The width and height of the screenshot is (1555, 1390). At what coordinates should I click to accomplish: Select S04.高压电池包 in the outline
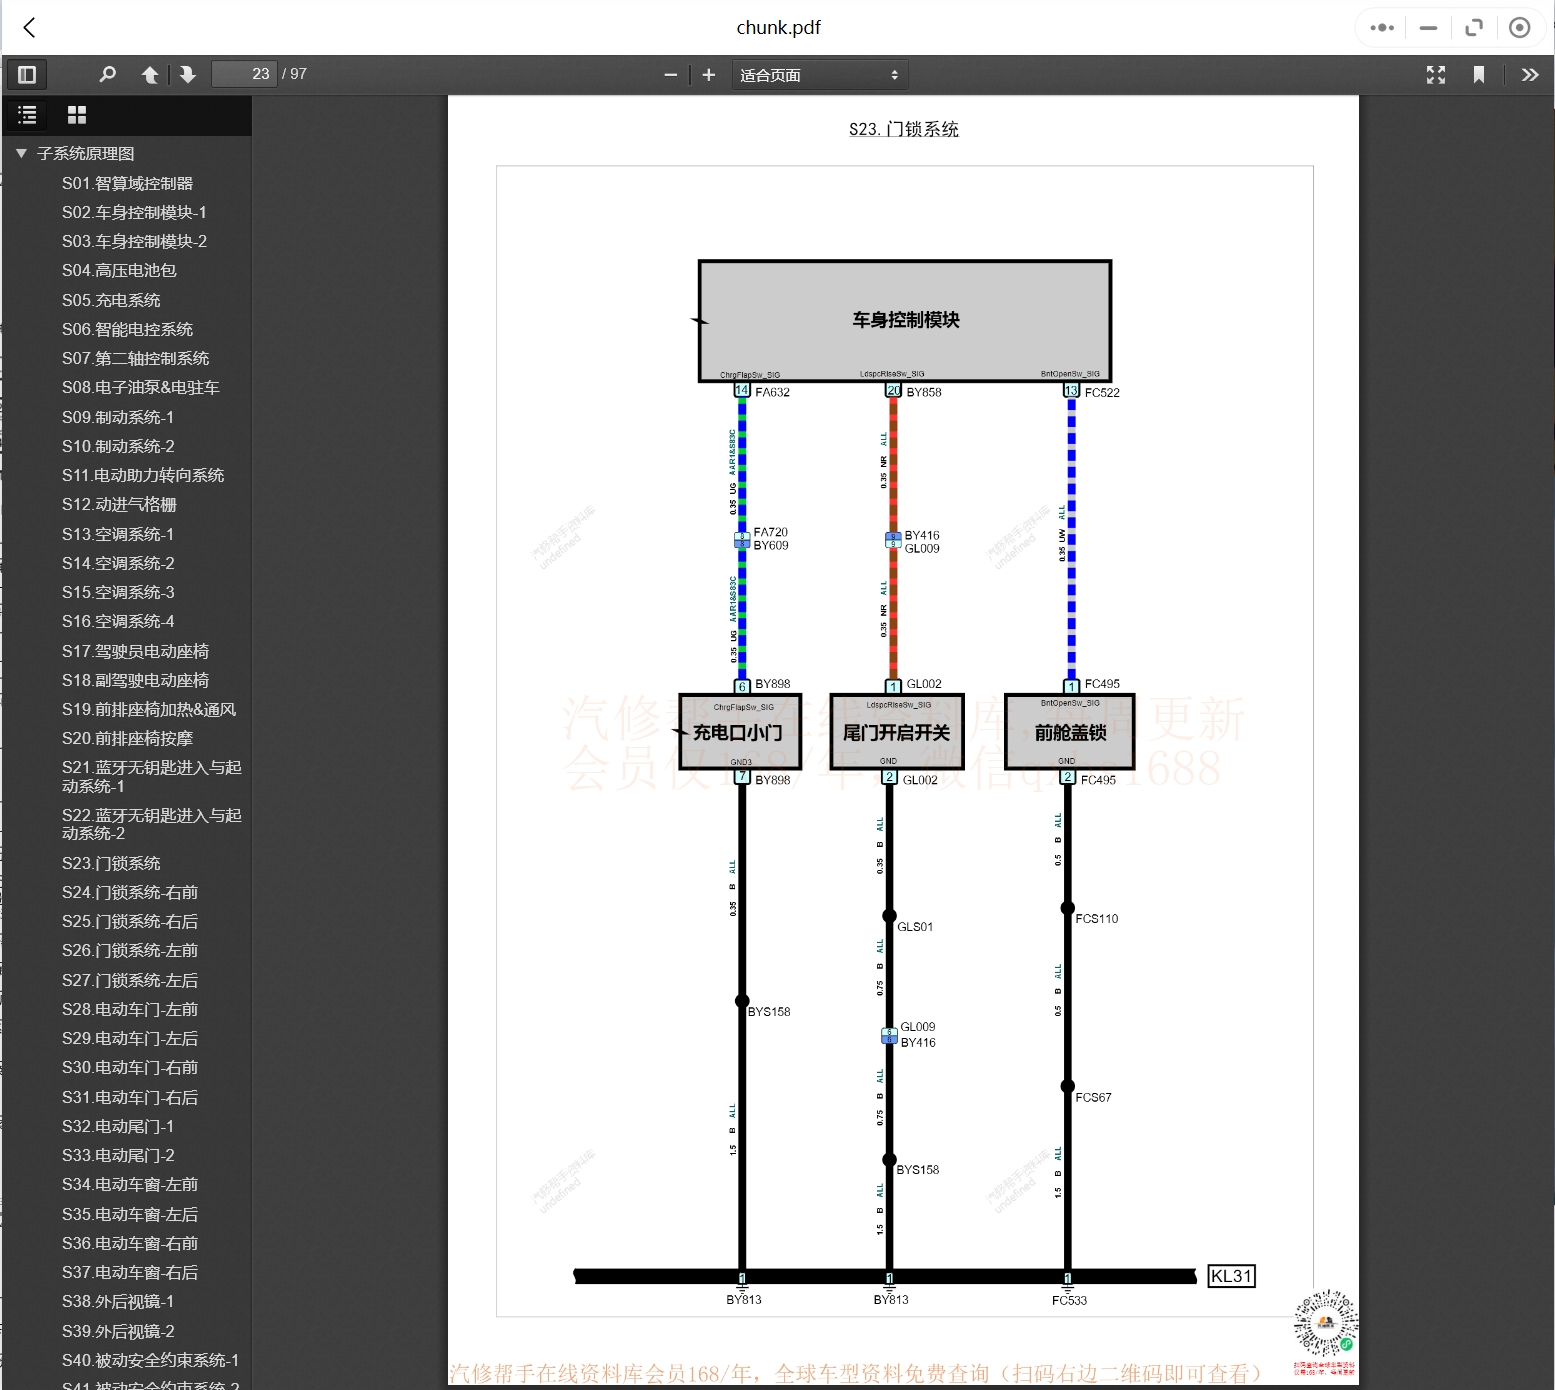pos(119,270)
